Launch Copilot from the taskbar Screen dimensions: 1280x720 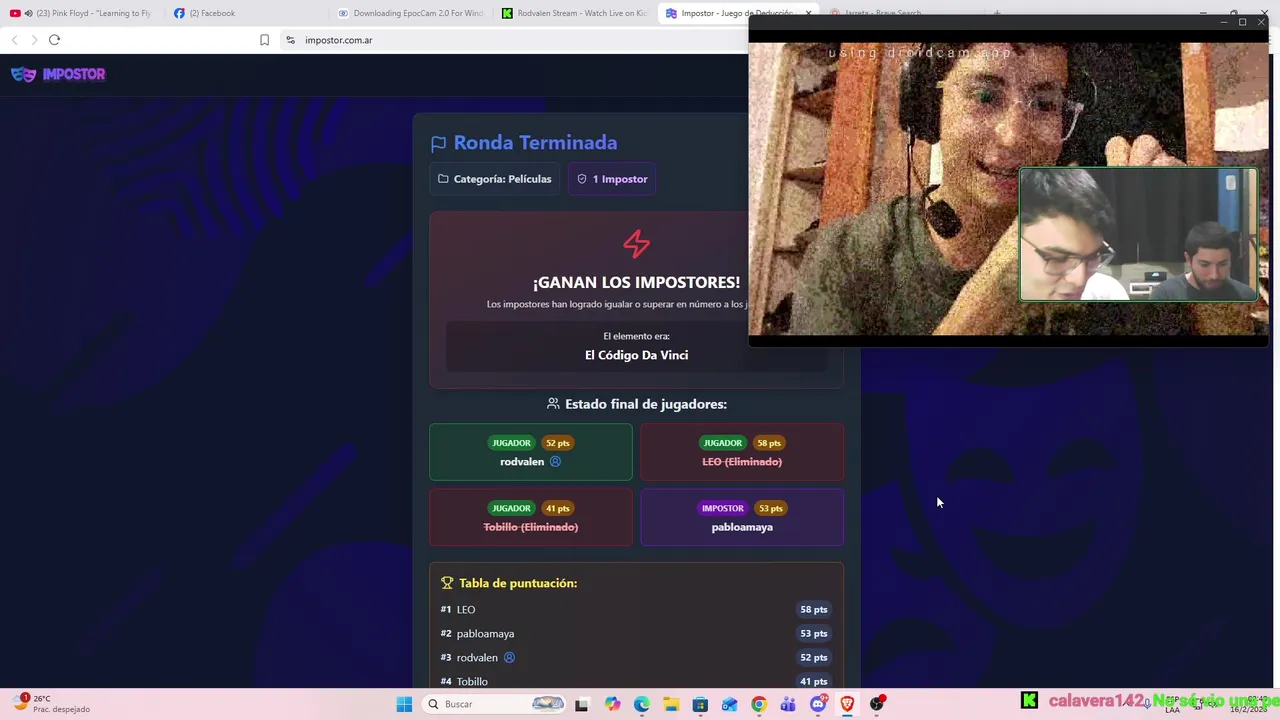coord(612,704)
